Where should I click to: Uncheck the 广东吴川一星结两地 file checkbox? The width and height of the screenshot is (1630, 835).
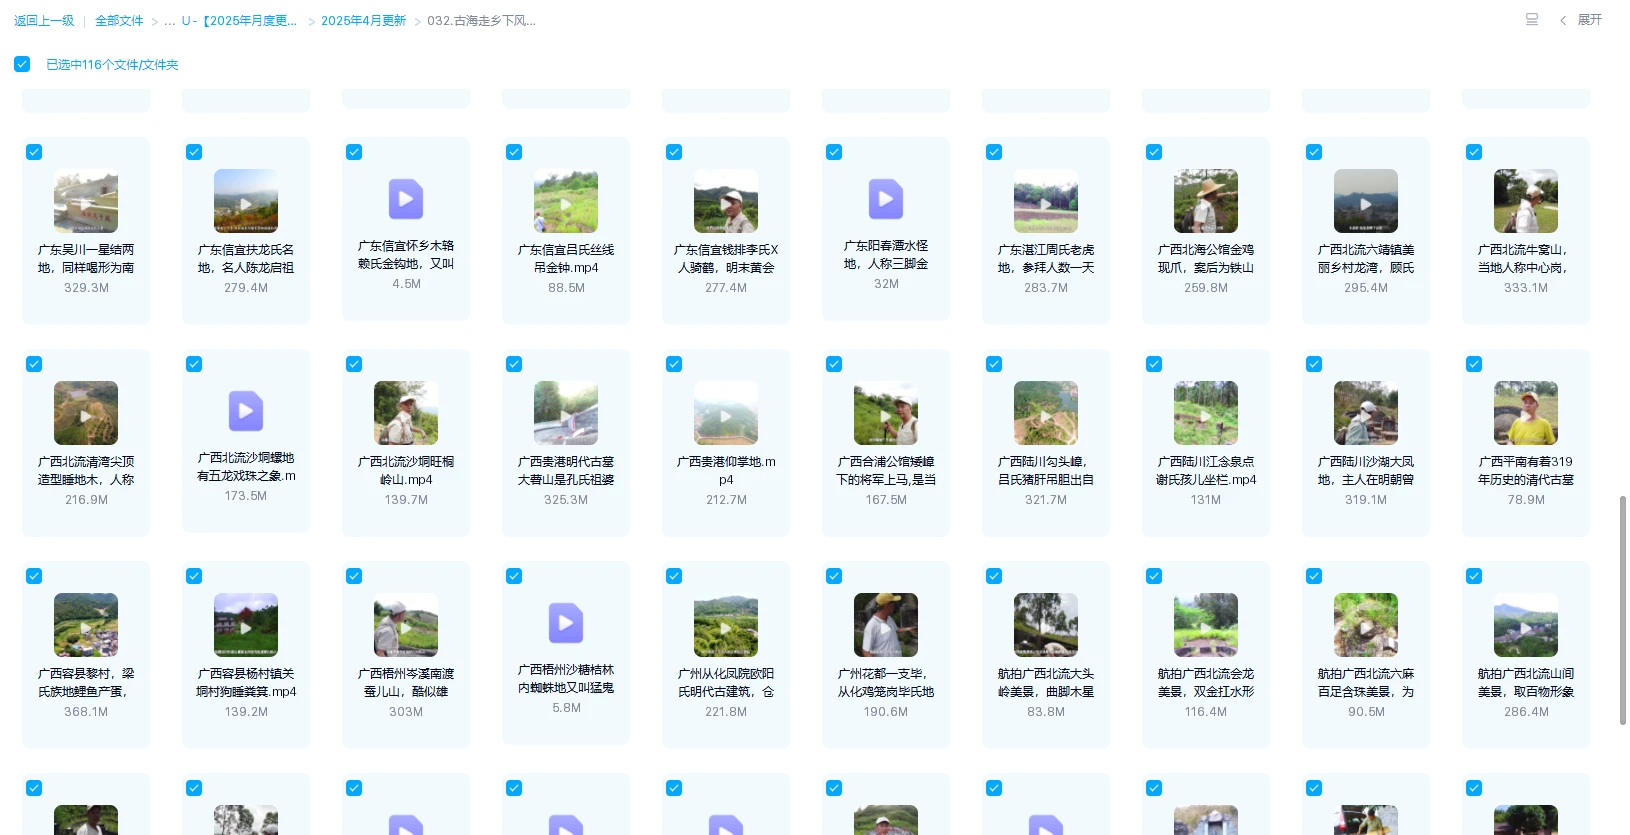click(x=34, y=152)
